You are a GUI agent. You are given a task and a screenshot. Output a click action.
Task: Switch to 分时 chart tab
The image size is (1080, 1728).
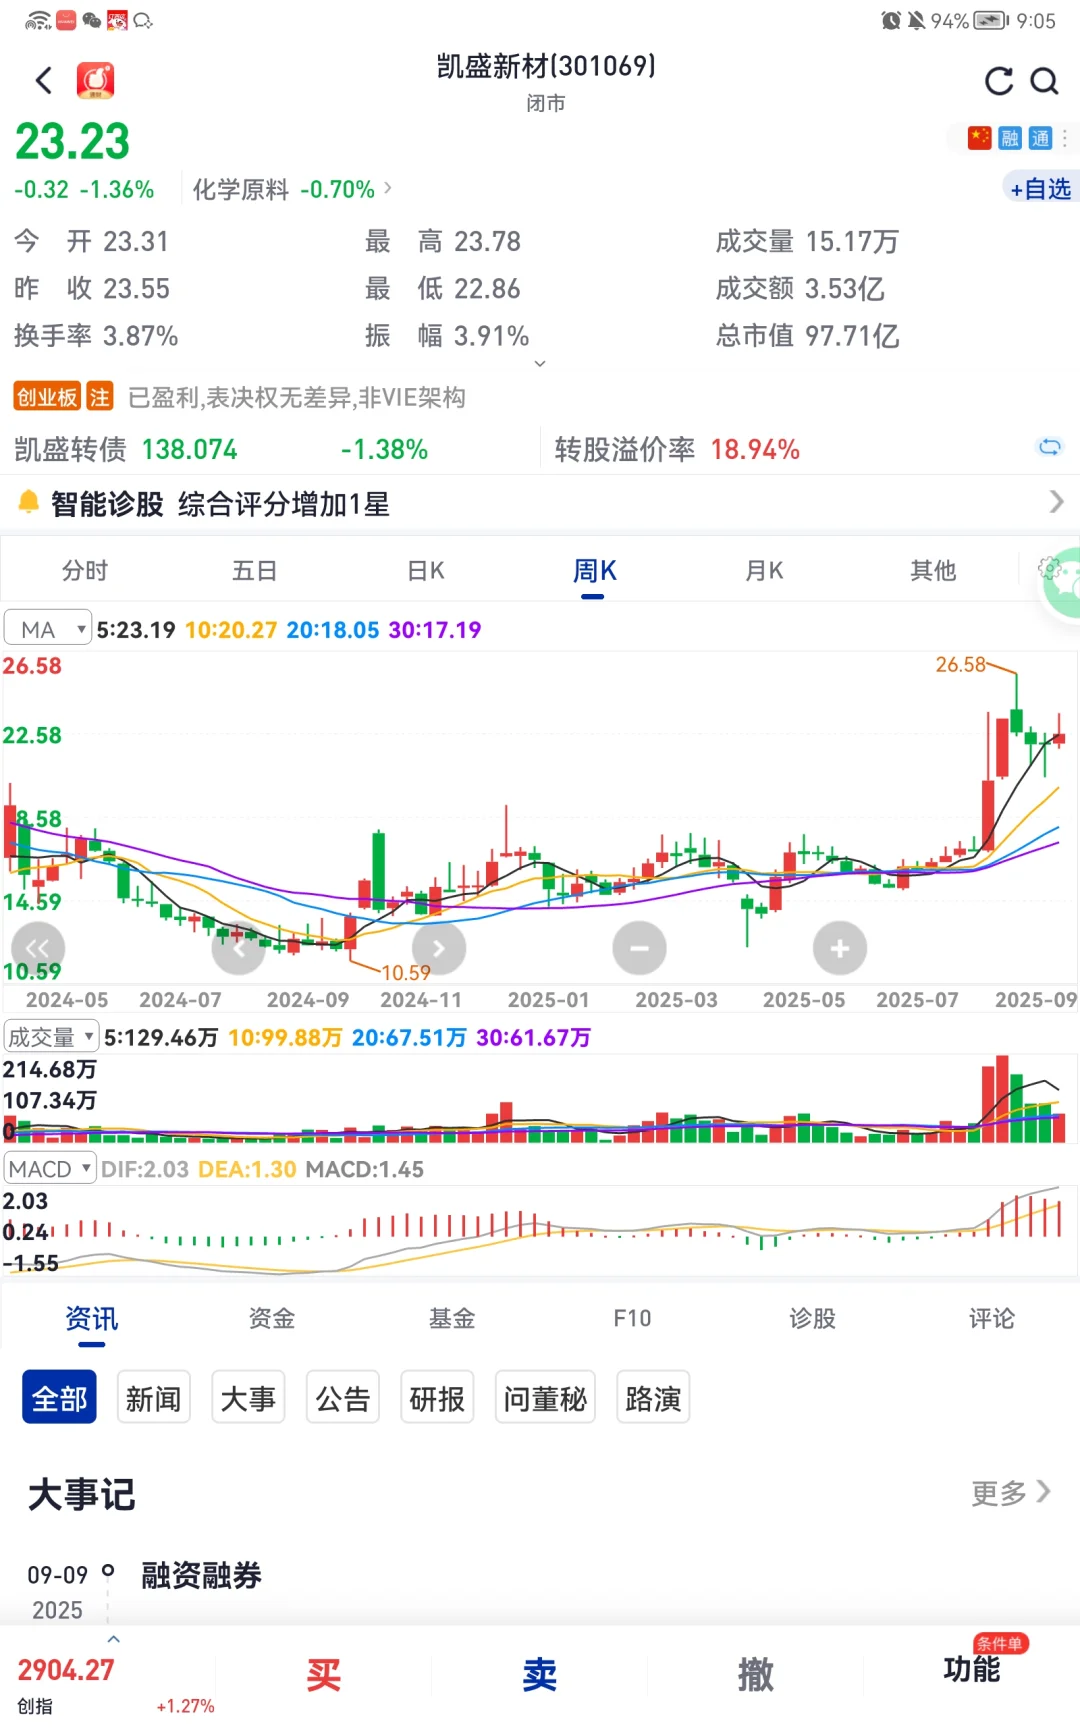[85, 570]
